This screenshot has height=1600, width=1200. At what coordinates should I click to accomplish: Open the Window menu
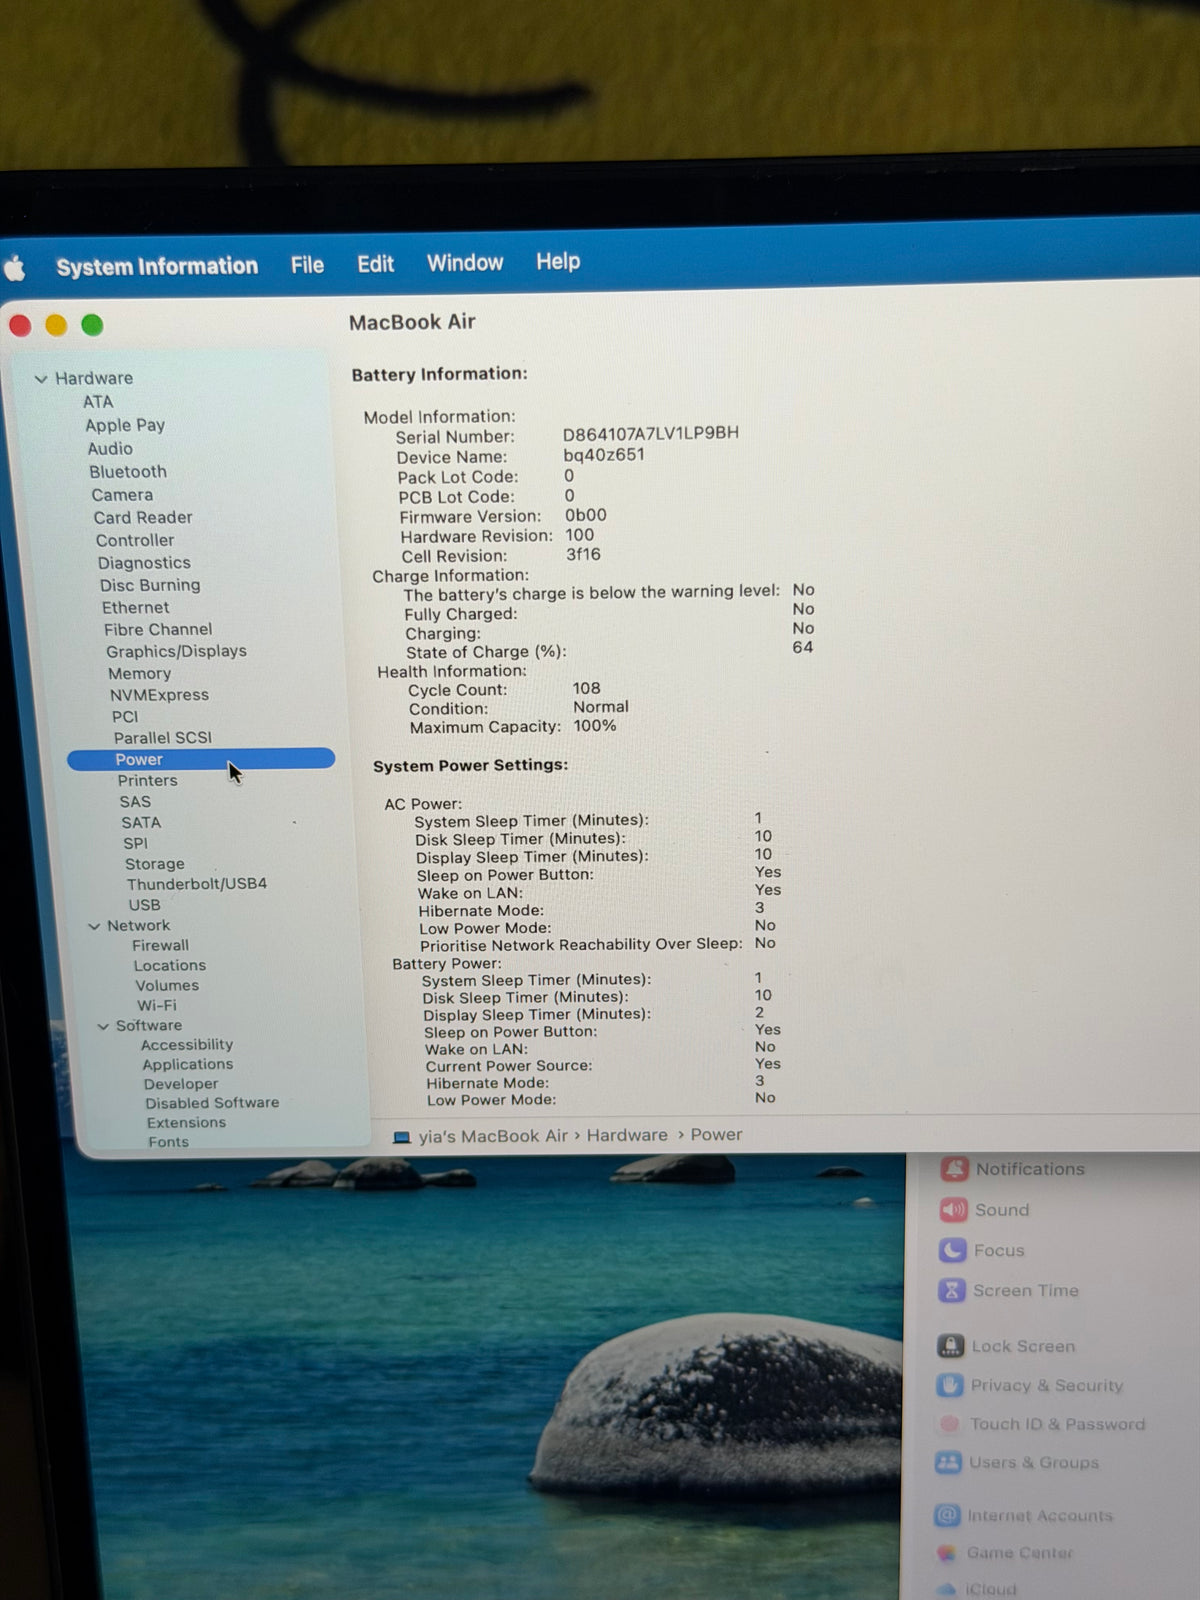(x=465, y=263)
